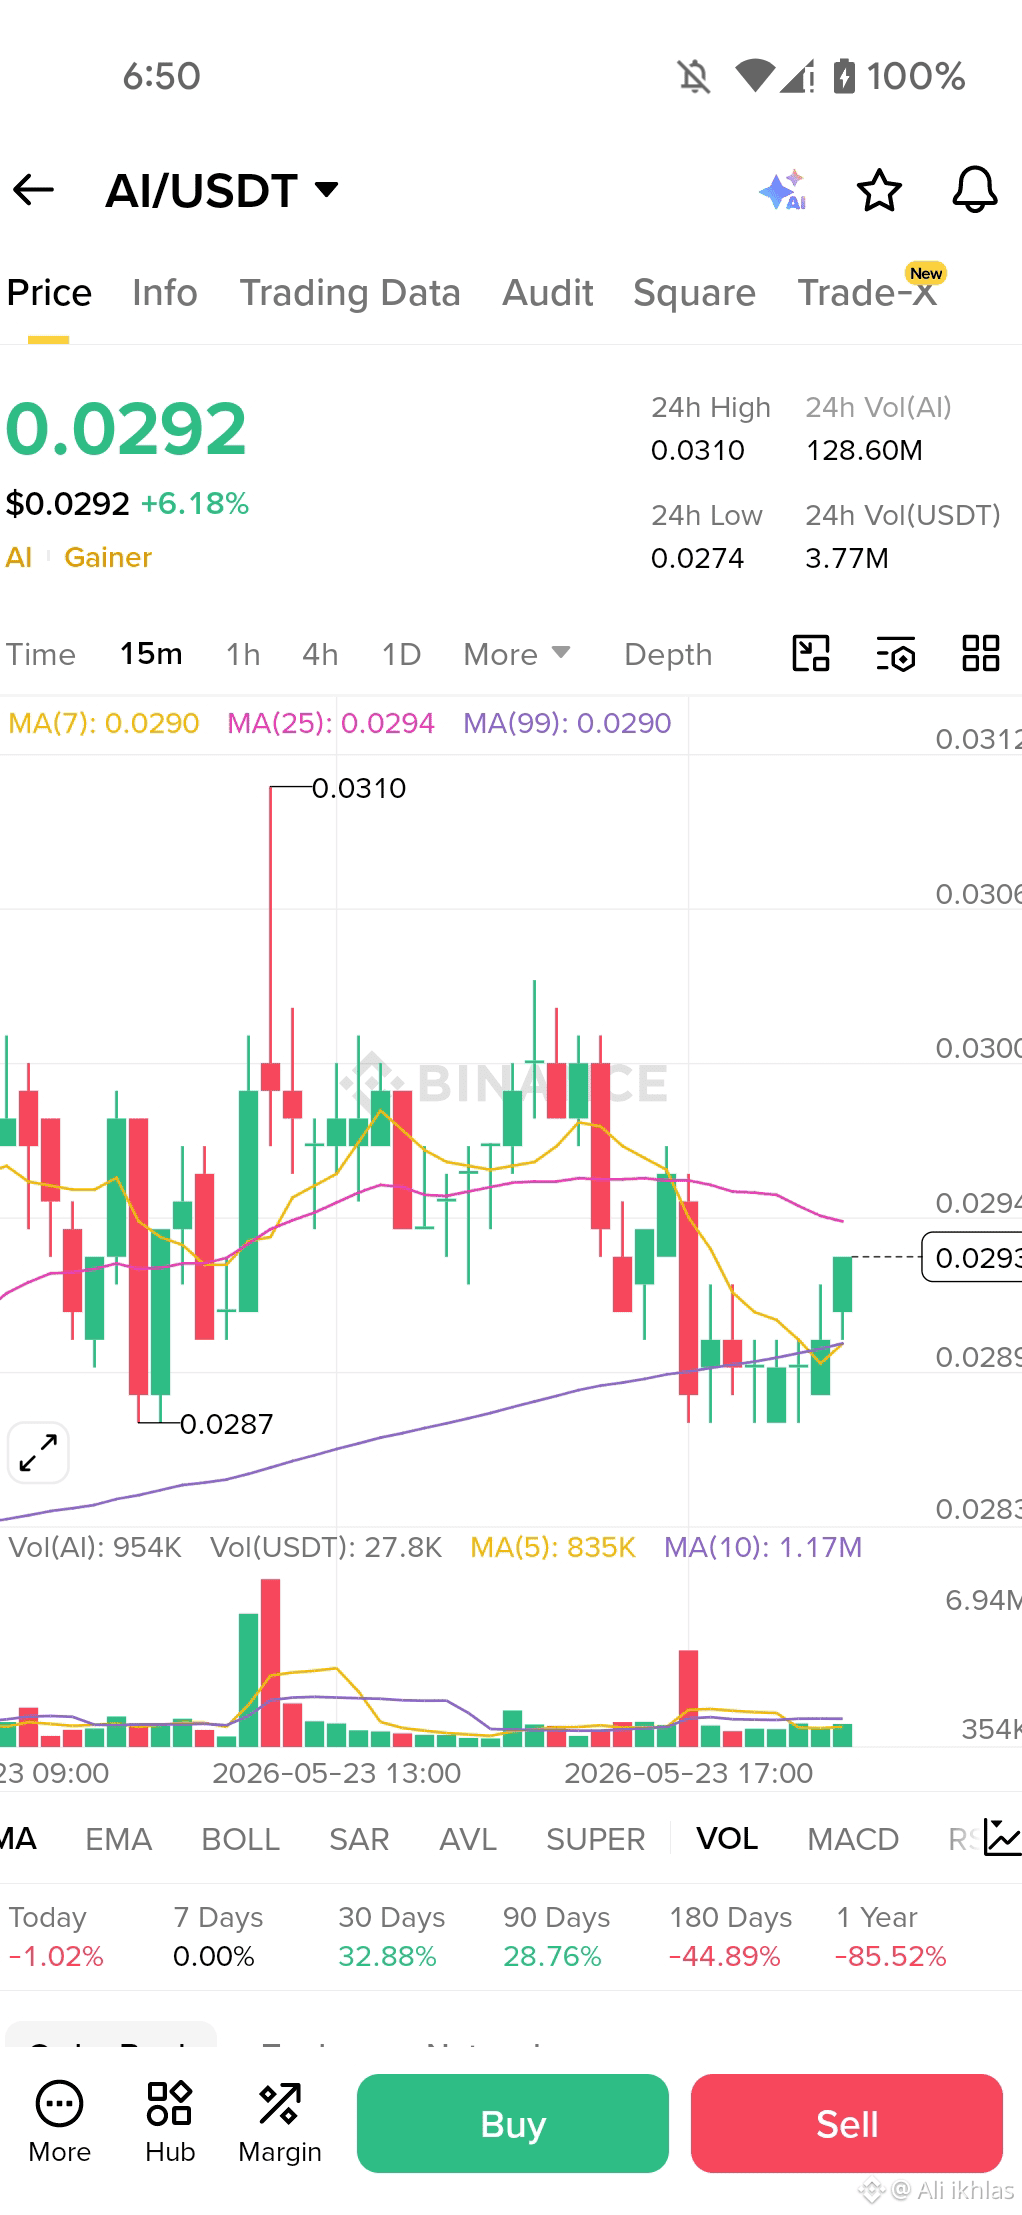Viewport: 1022px width, 2215px height.
Task: Tap the back arrow
Action: [x=33, y=189]
